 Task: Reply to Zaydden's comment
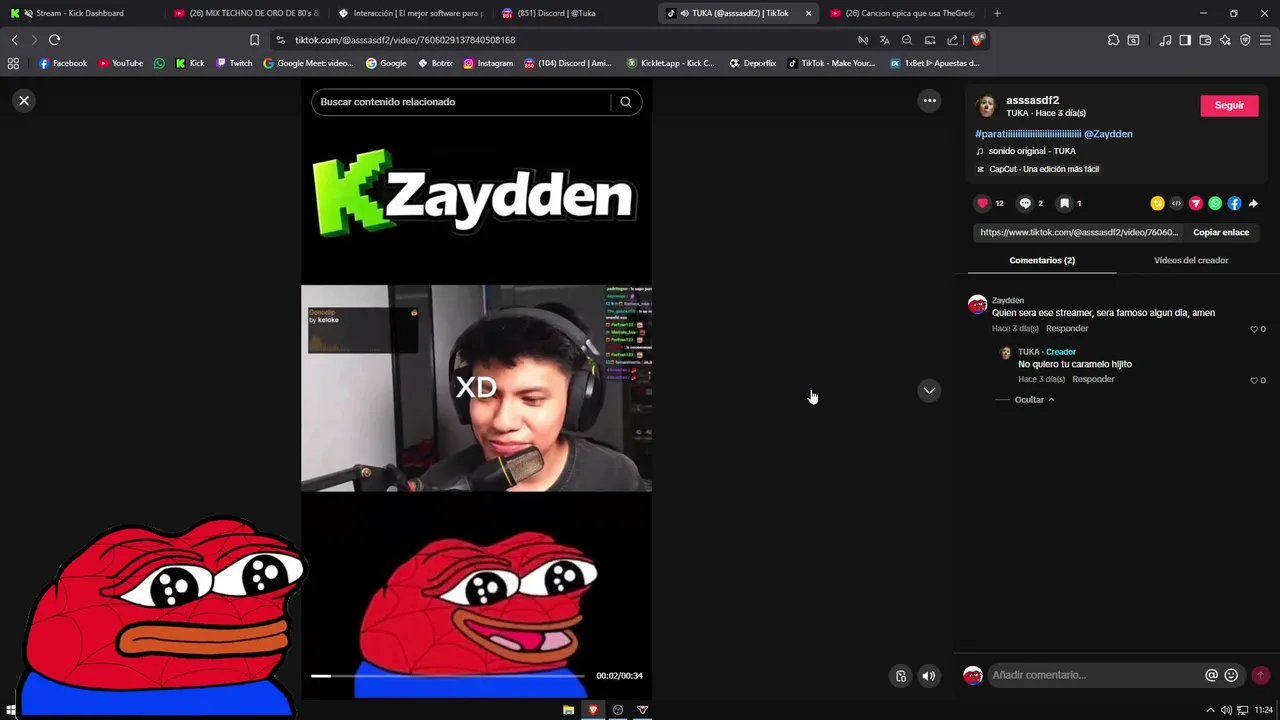click(1067, 329)
